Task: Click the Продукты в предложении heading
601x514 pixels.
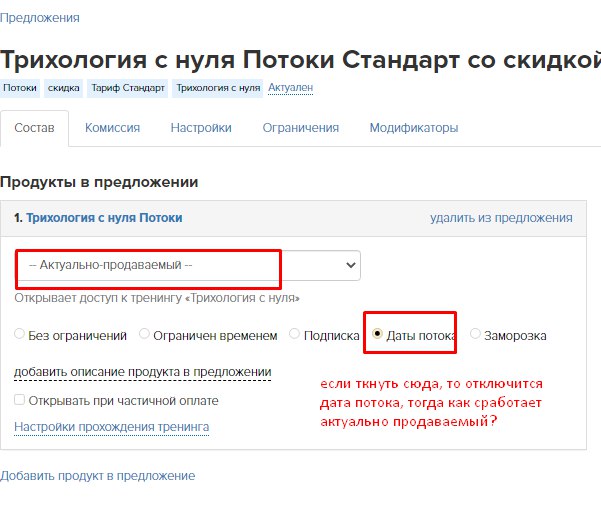Action: [x=99, y=182]
